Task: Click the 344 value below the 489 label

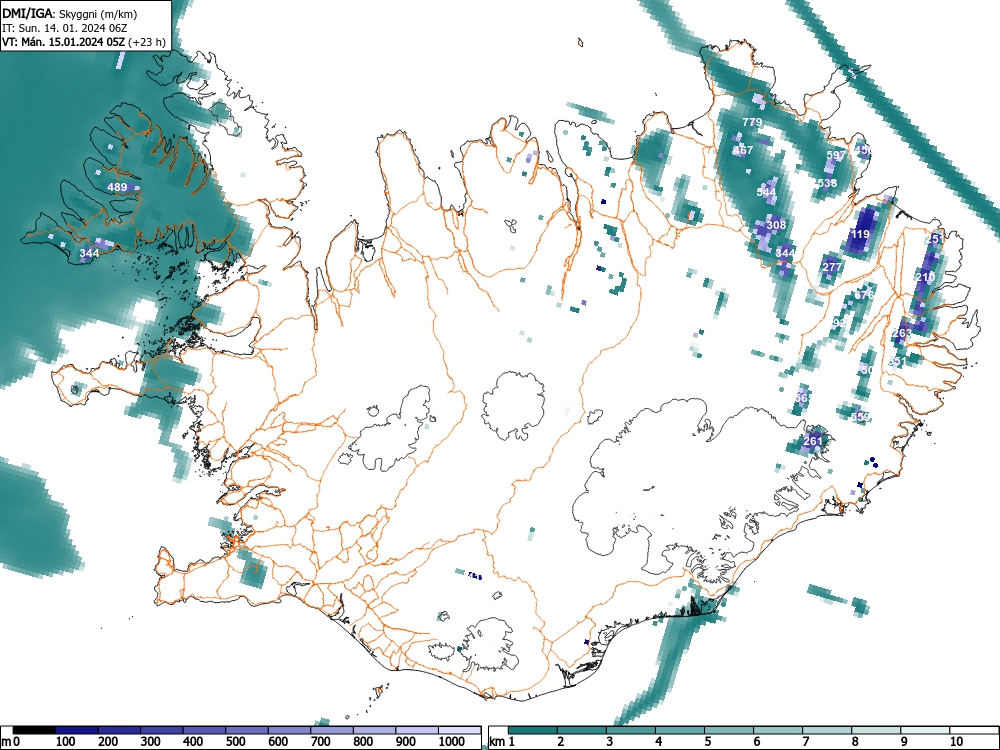Action: coord(89,253)
